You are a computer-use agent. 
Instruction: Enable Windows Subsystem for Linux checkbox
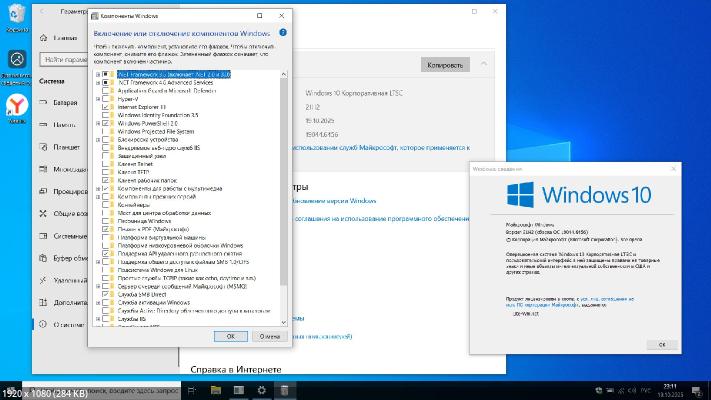106,270
